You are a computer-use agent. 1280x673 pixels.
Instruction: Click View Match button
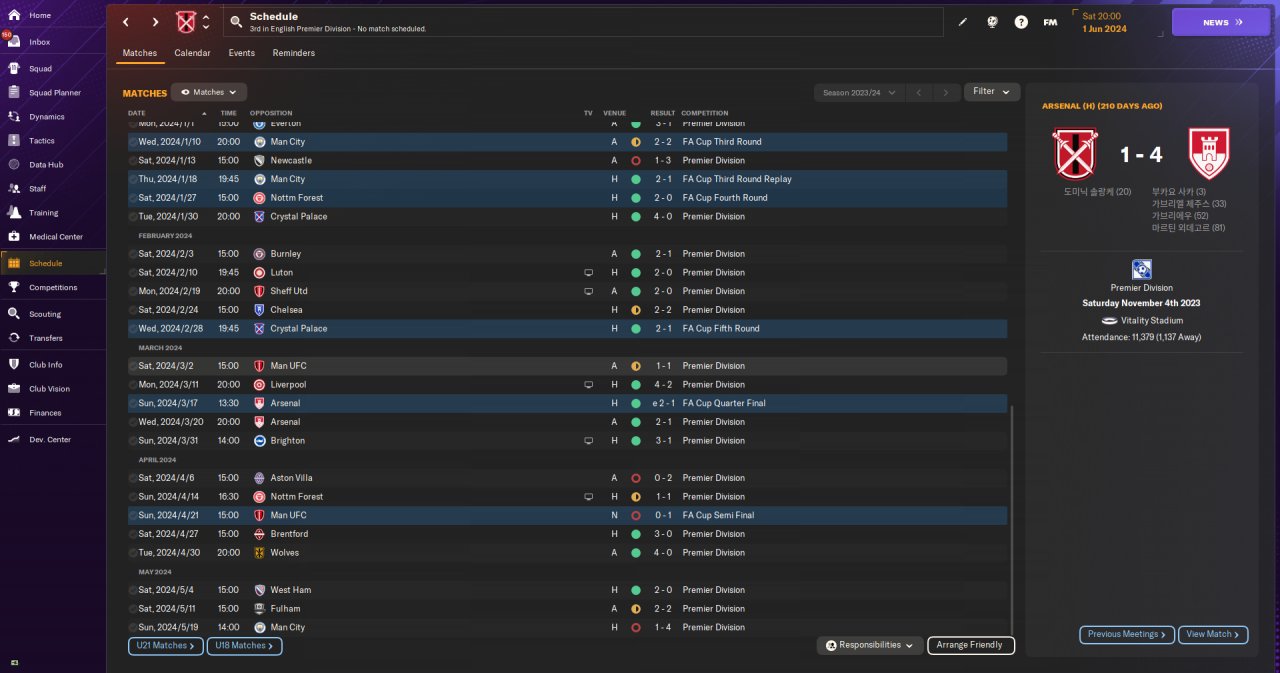tap(1213, 634)
